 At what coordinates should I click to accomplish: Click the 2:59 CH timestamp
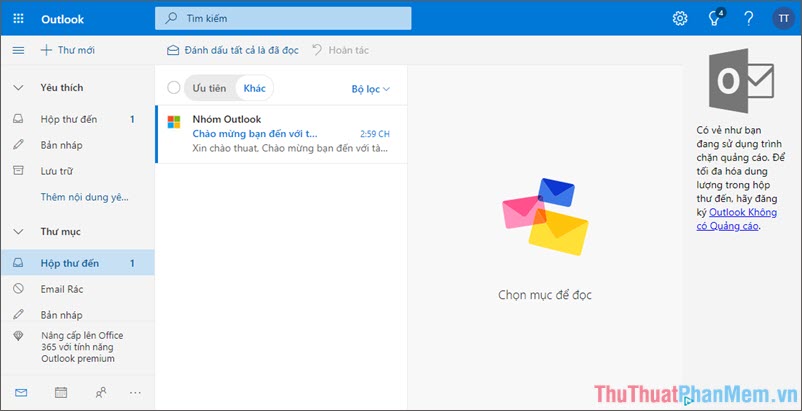[375, 134]
